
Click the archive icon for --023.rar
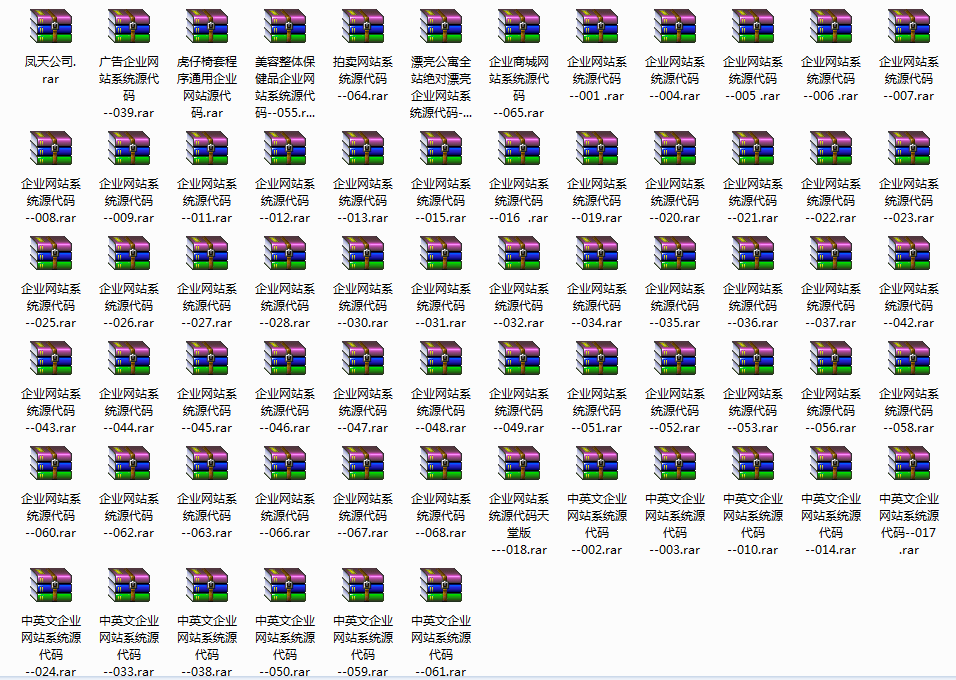[910, 148]
